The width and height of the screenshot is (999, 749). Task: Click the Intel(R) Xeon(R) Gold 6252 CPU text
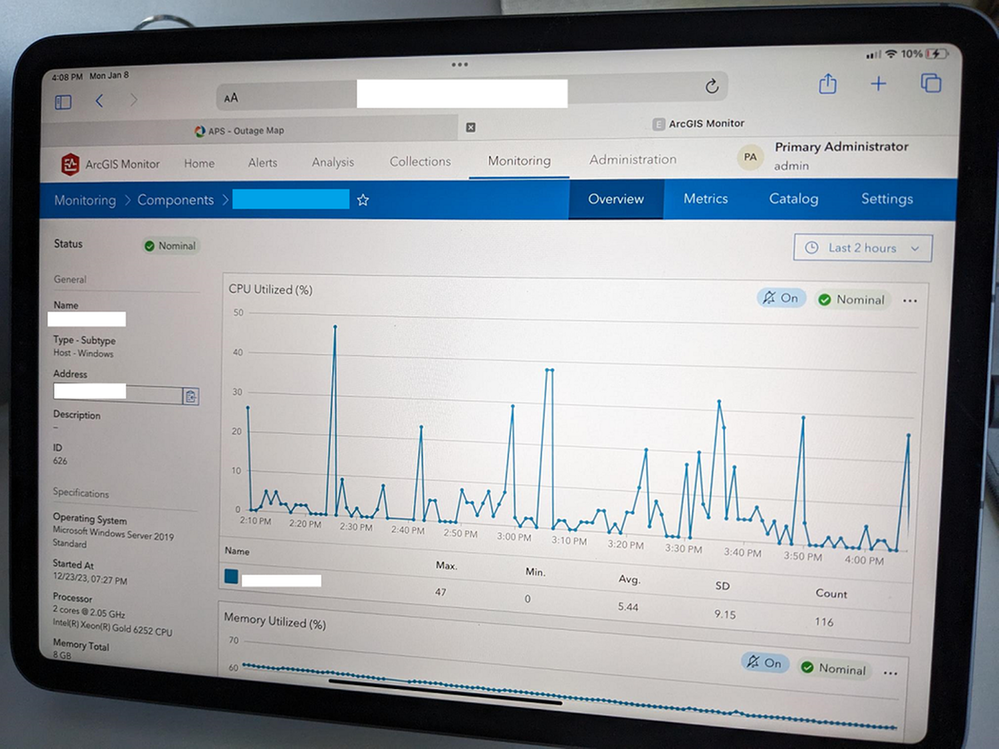112,627
